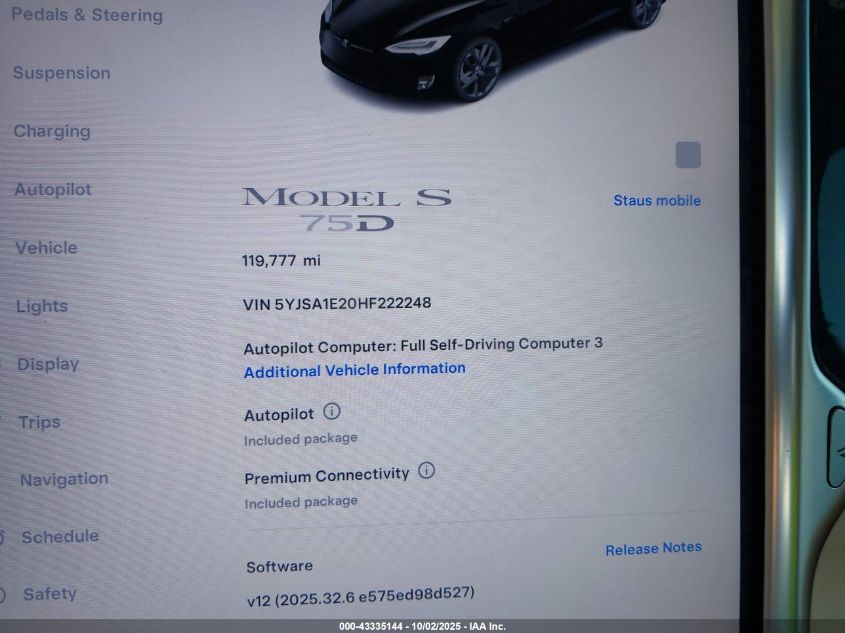
Task: Go to Autopilot settings in sidebar
Action: pos(53,189)
